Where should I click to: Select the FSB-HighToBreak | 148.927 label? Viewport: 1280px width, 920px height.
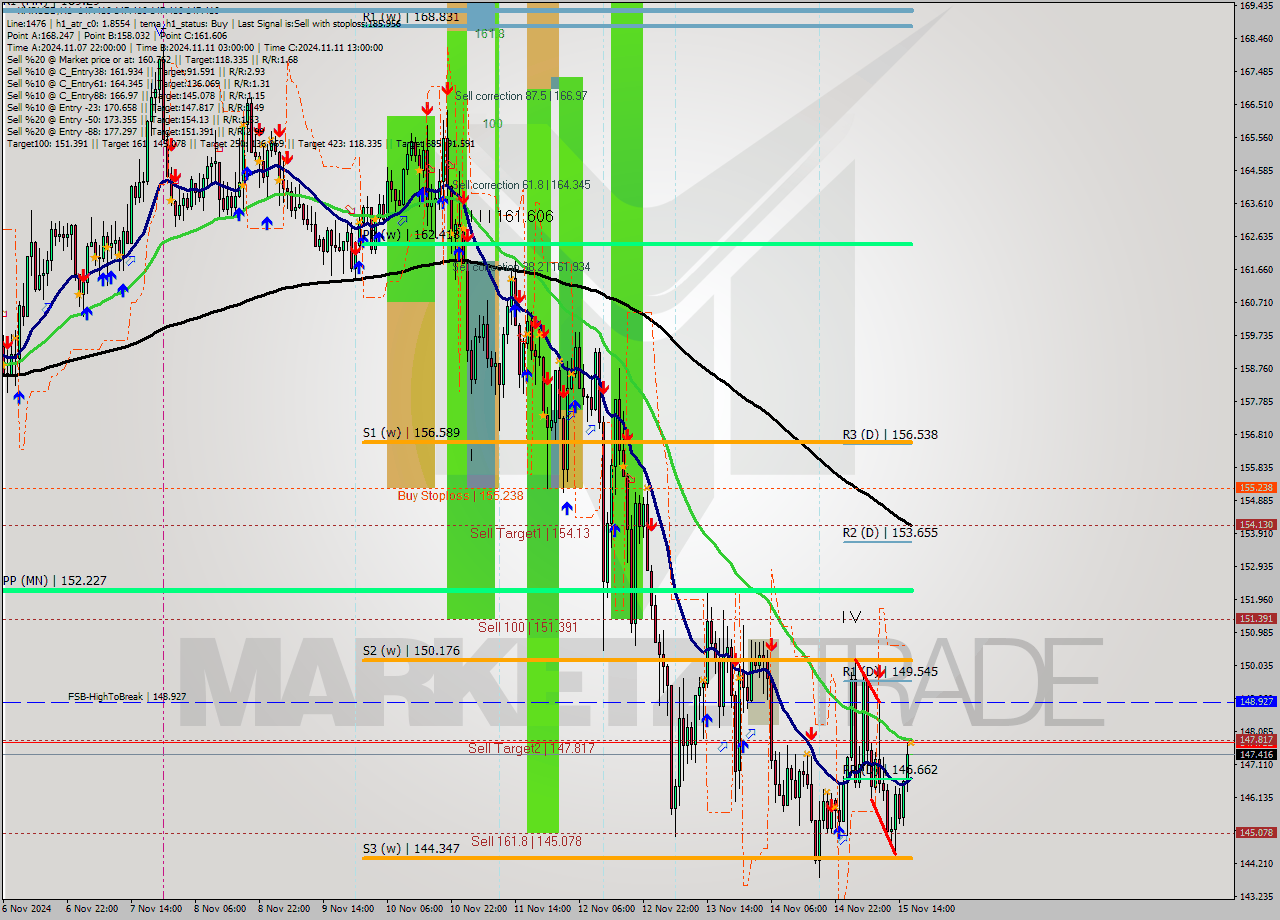coord(127,696)
